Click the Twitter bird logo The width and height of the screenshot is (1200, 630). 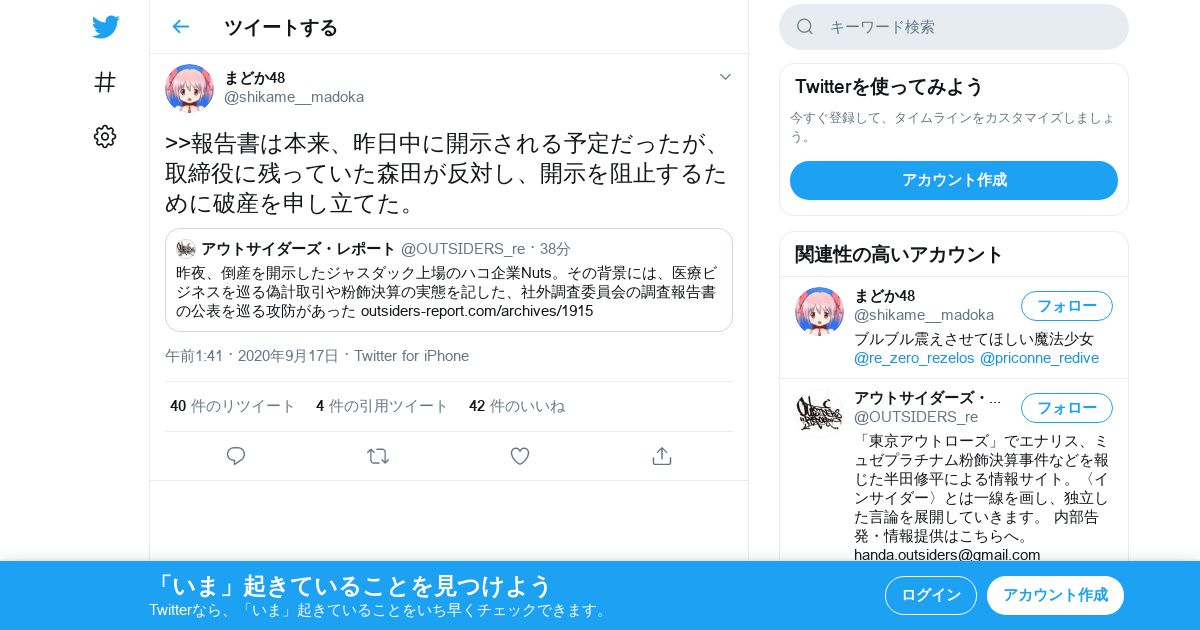105,27
